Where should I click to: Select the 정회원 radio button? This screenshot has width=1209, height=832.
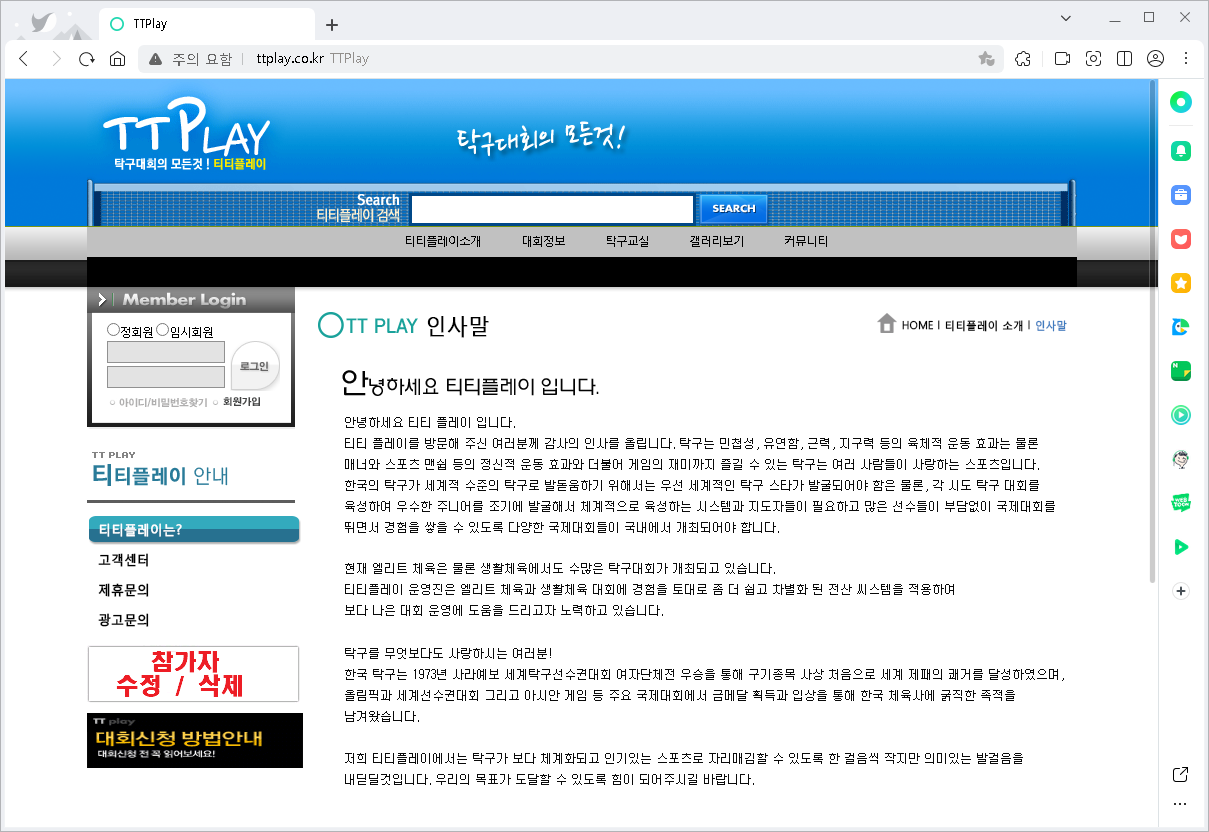pyautogui.click(x=113, y=329)
